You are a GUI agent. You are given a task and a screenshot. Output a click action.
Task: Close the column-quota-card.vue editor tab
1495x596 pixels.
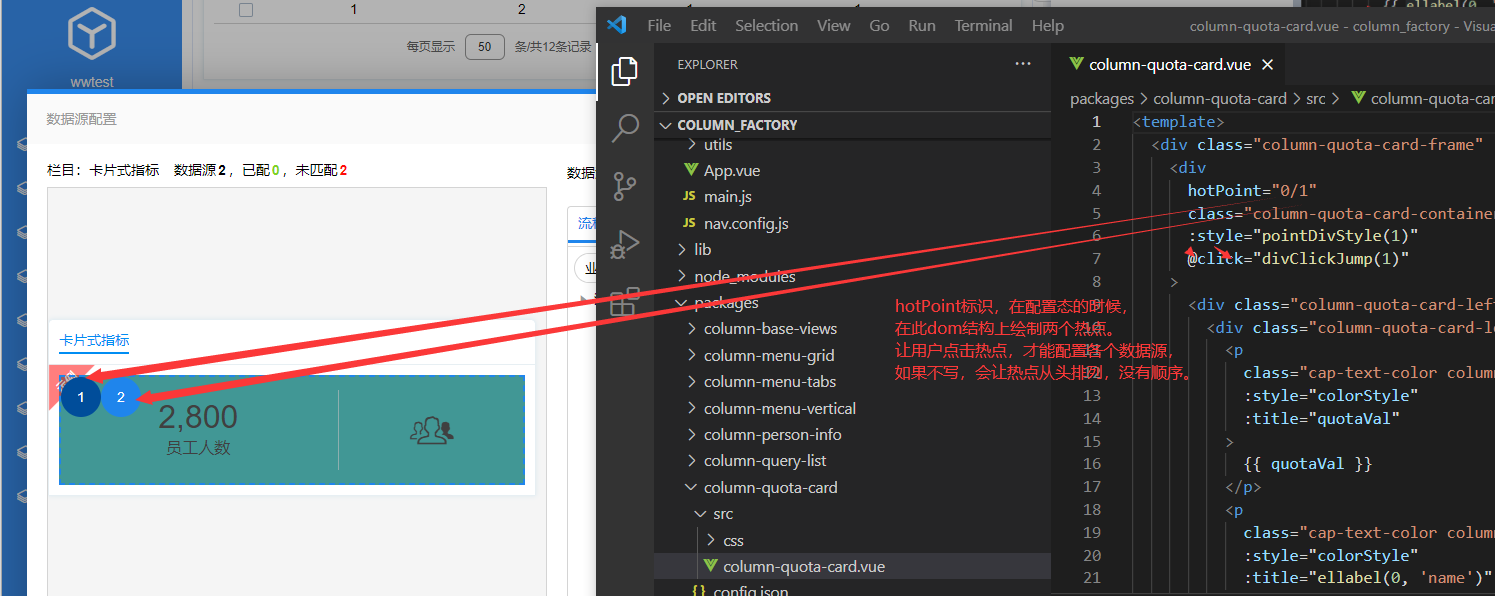pos(1268,65)
